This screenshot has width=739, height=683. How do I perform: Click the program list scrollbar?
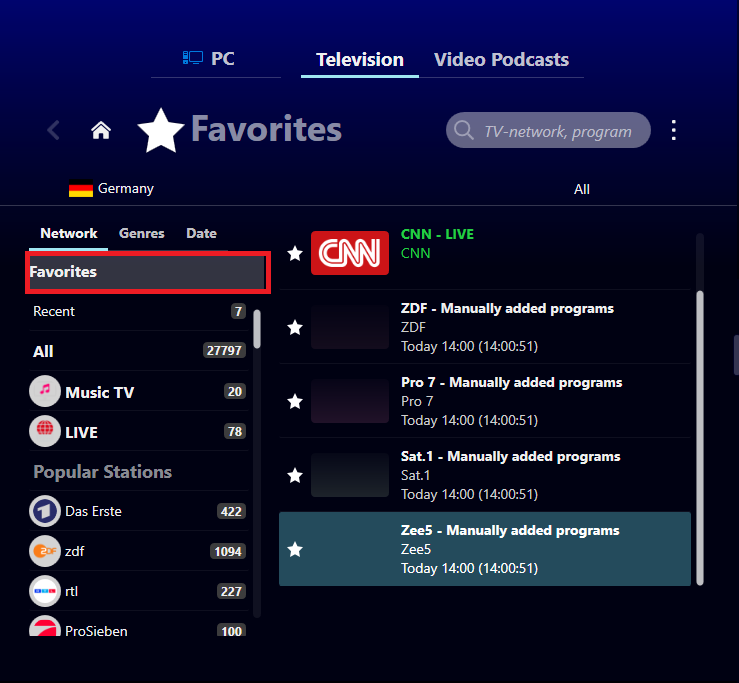coord(700,438)
